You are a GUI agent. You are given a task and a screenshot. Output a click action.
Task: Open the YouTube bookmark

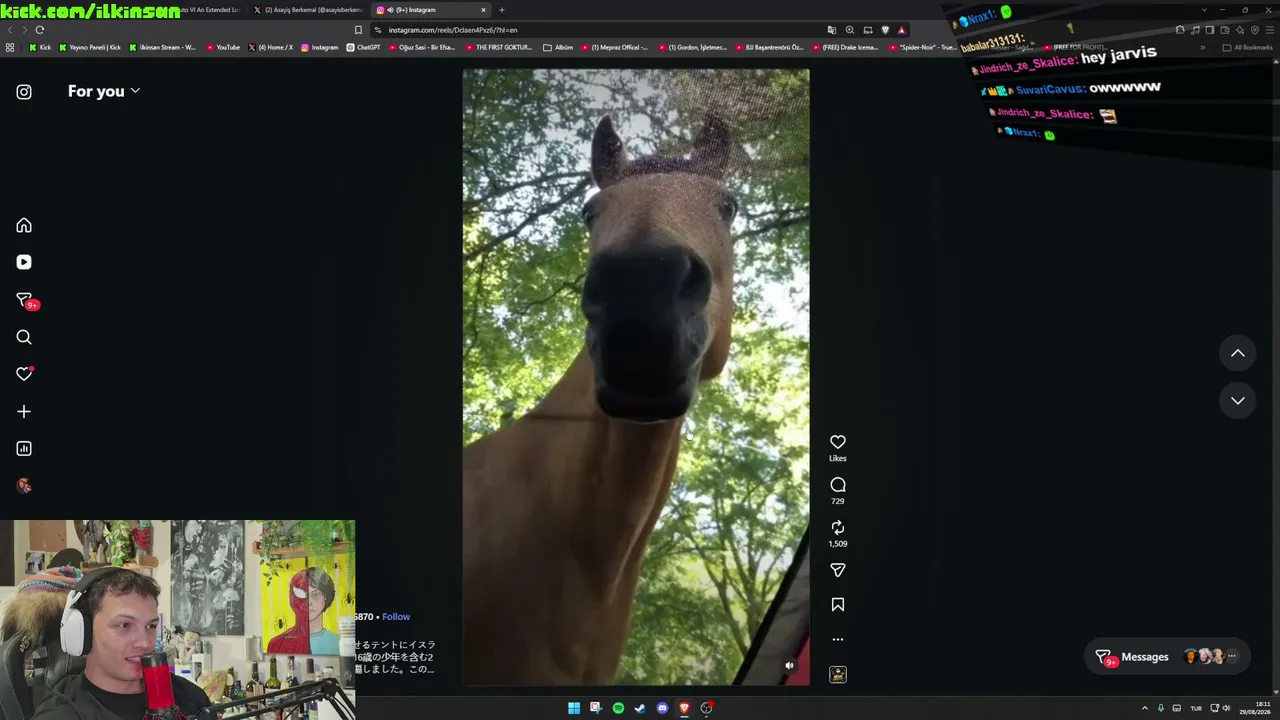tap(223, 47)
